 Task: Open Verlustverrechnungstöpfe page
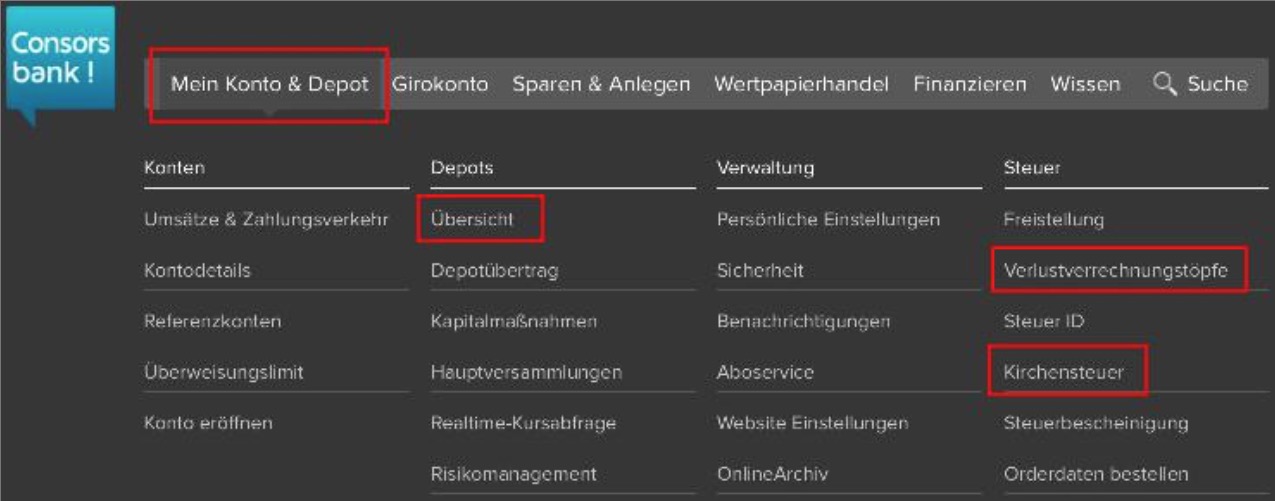(x=1115, y=271)
